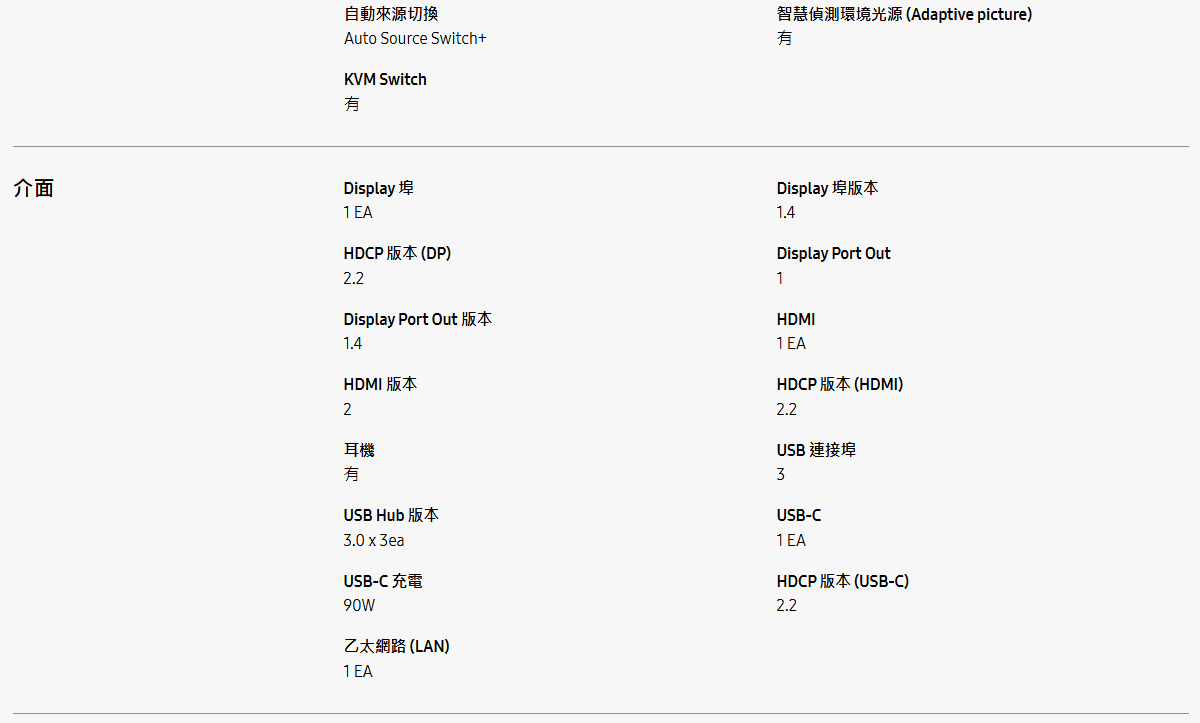This screenshot has height=723, width=1200.
Task: Select the 介面 section heading
Action: click(x=33, y=188)
